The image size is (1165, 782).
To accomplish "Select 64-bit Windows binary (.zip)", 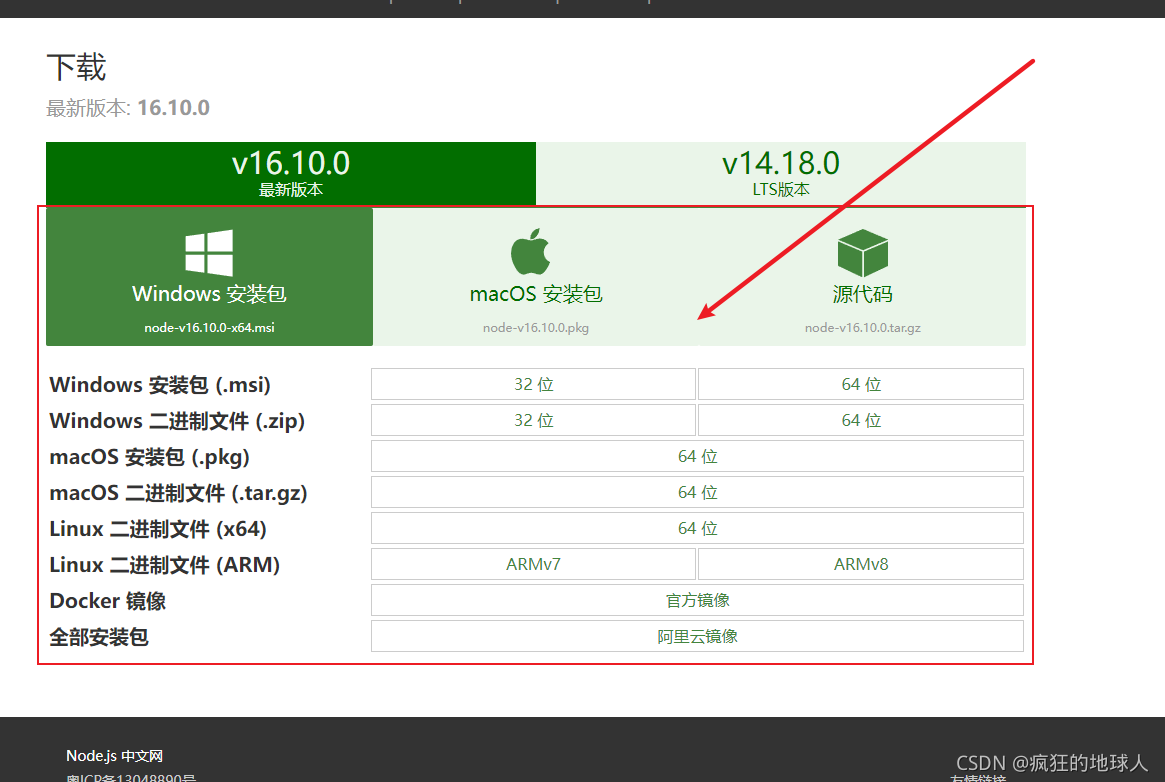I will 861,420.
